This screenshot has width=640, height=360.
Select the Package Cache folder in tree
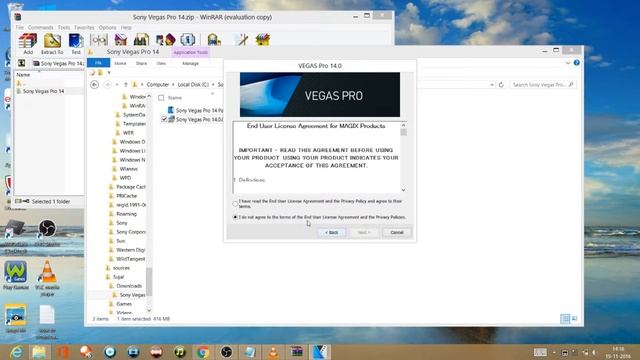[x=131, y=187]
